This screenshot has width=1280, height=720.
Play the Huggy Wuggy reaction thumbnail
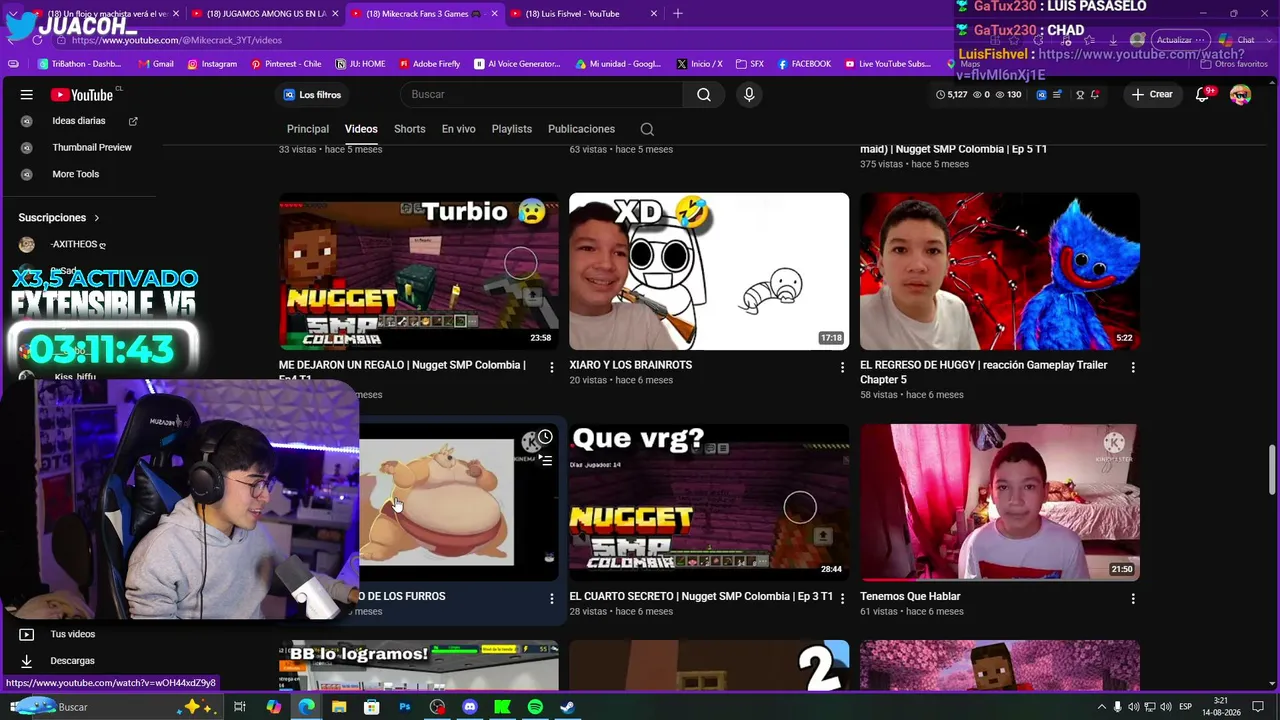1000,271
